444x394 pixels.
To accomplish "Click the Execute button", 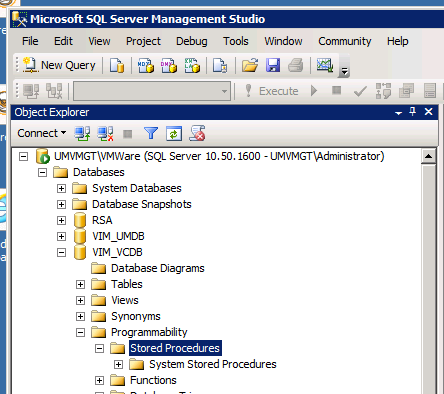I will point(272,91).
